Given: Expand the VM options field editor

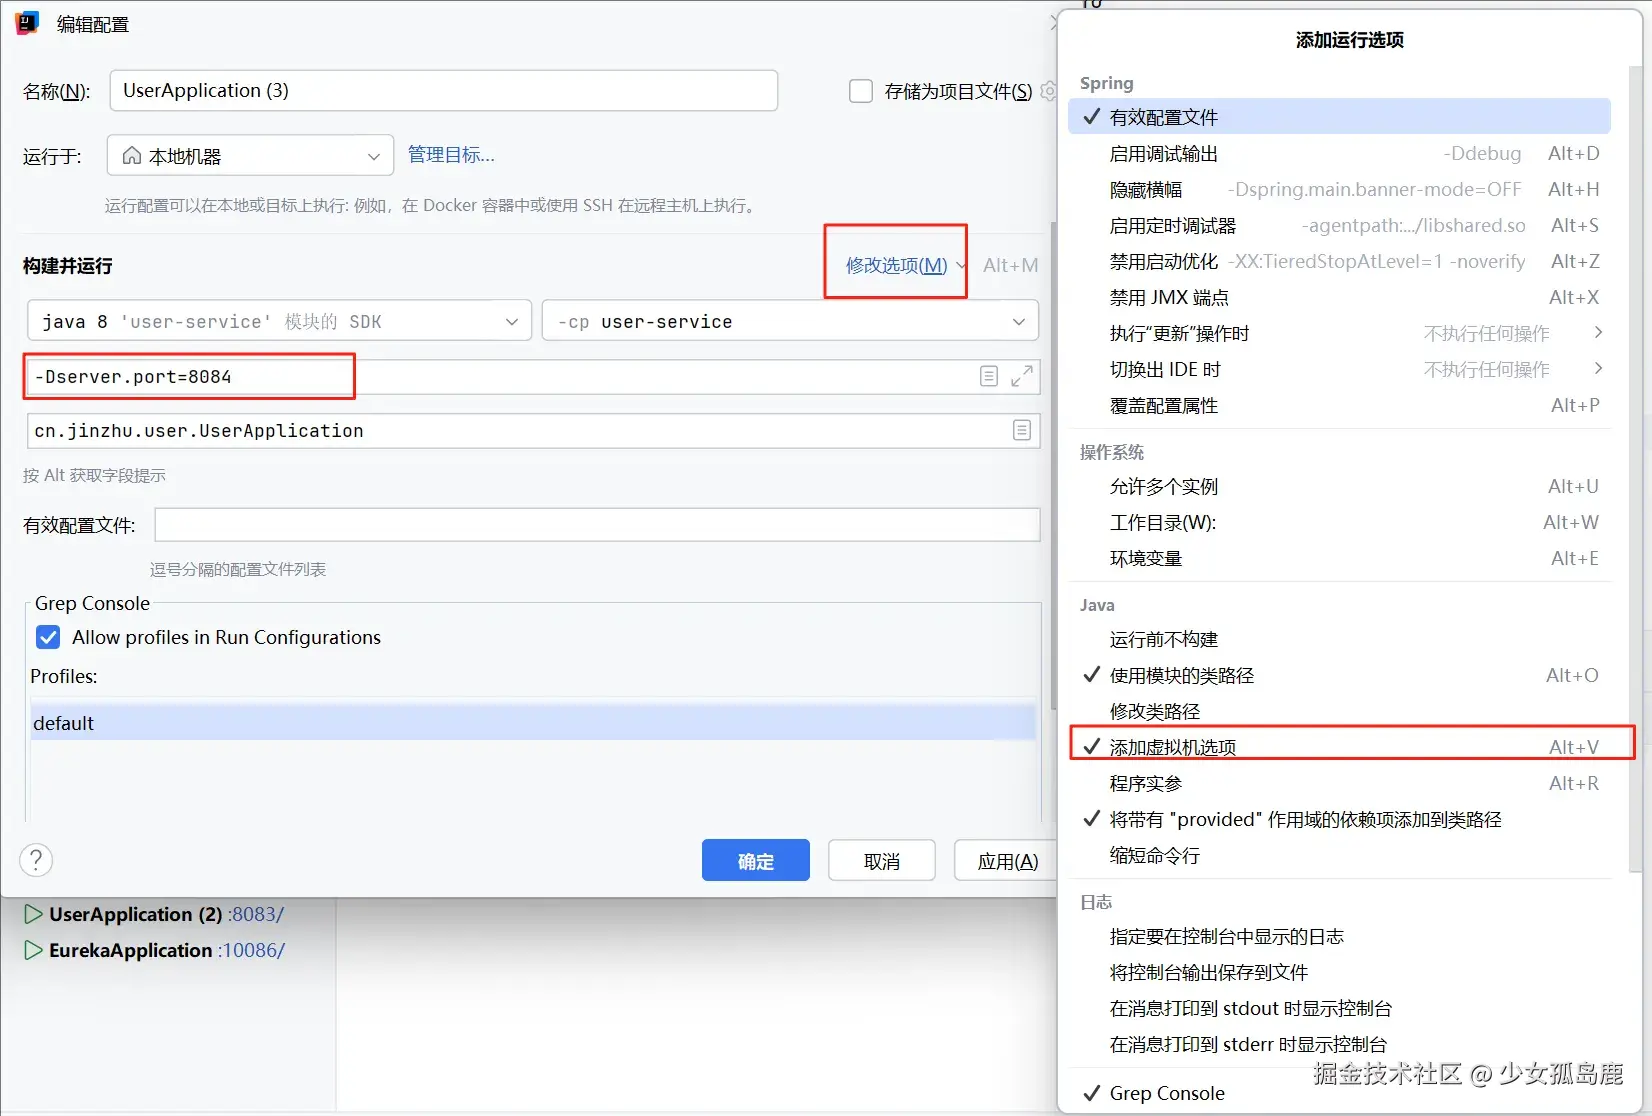Looking at the screenshot, I should click(x=1021, y=376).
